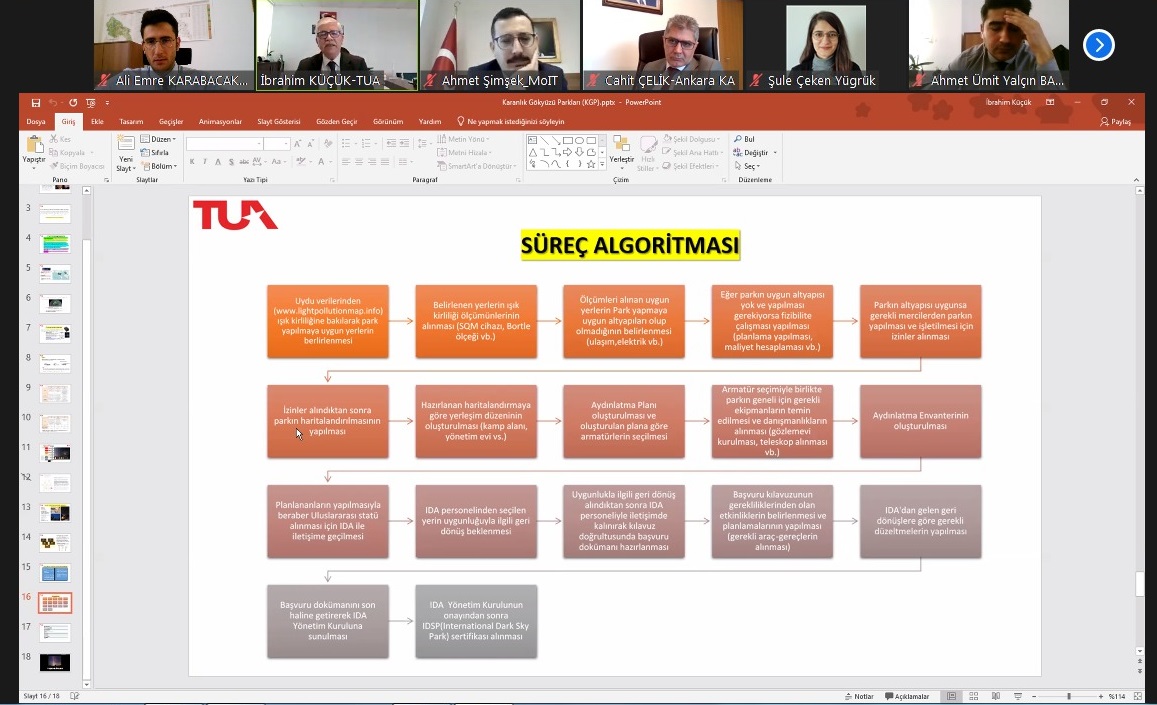Screen dimensions: 1157x705
Task: Click the Yeni Slayt (new slide) icon
Action: click(125, 145)
